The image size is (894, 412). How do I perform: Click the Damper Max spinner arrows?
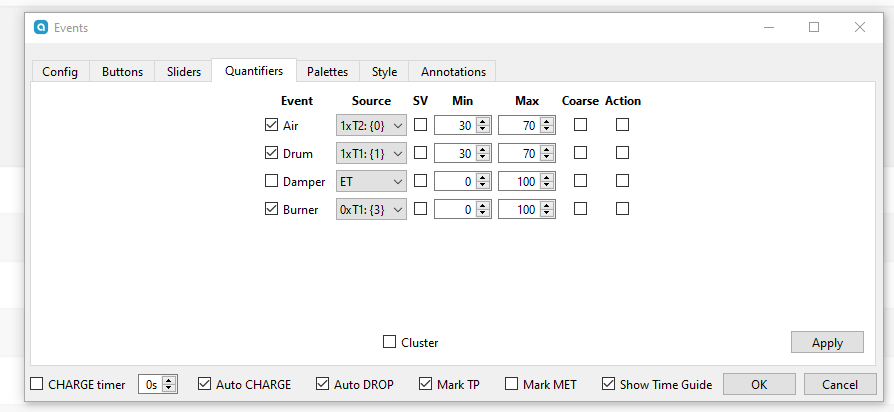(547, 182)
